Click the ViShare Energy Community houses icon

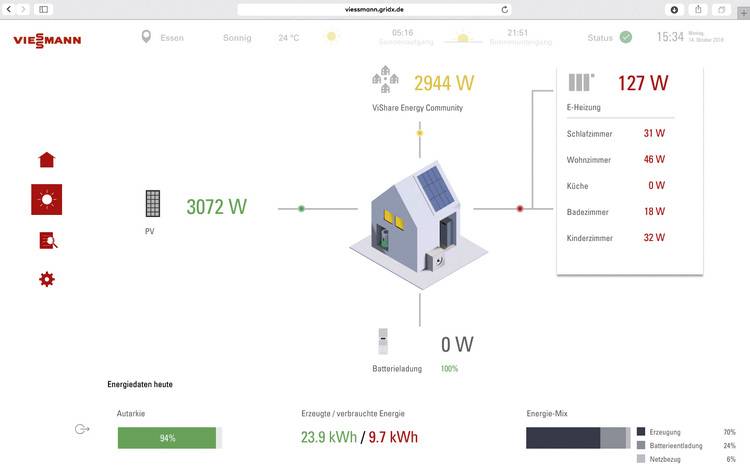[386, 78]
